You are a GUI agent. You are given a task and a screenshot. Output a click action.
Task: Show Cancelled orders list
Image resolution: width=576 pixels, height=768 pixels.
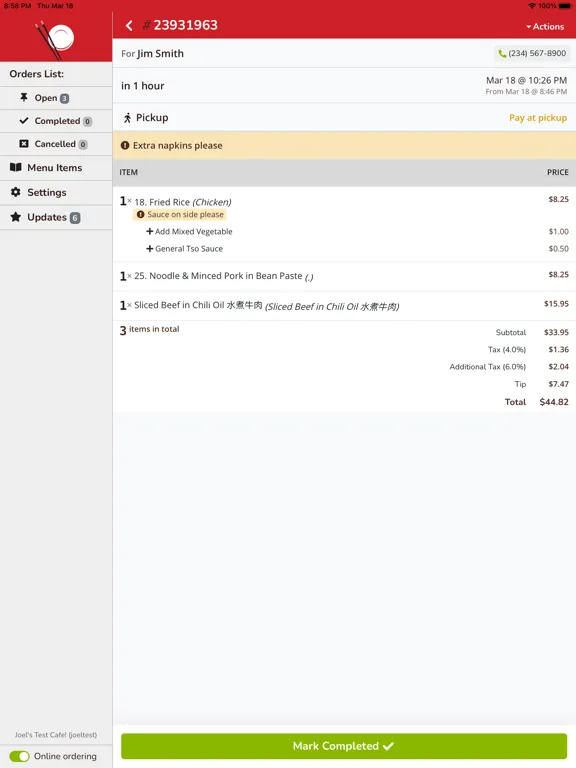pos(56,144)
